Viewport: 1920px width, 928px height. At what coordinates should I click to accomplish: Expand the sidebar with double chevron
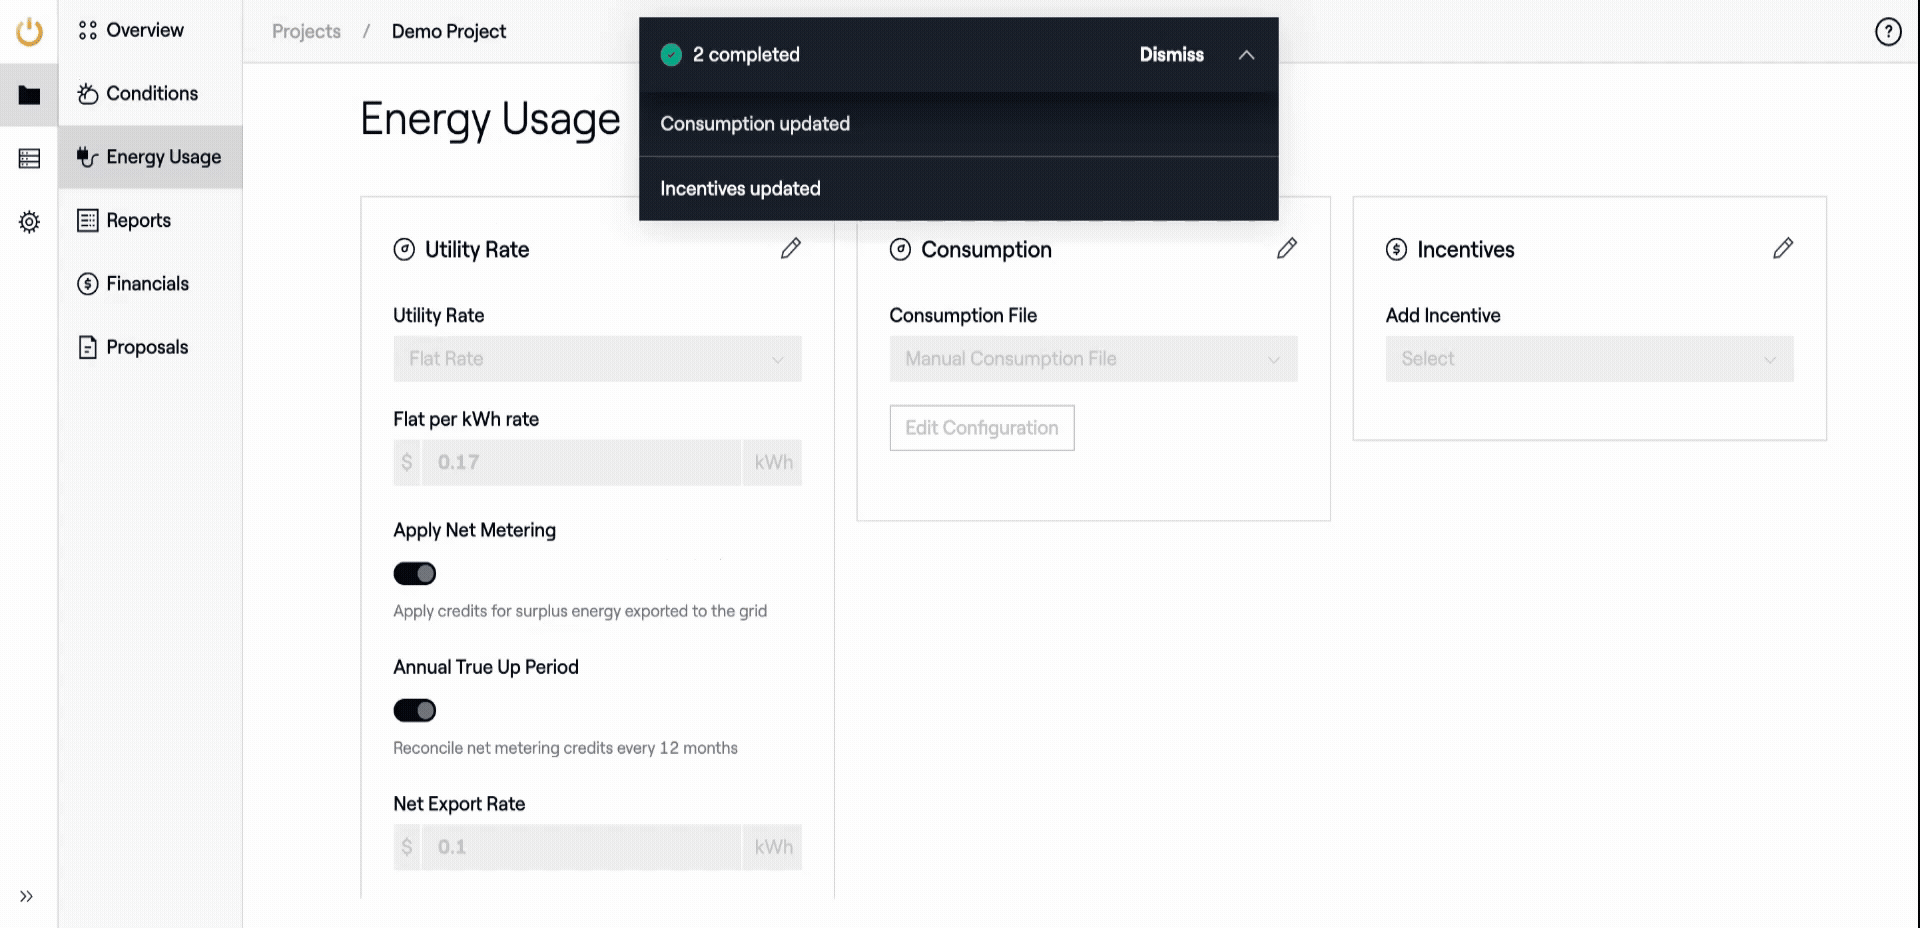click(x=27, y=896)
